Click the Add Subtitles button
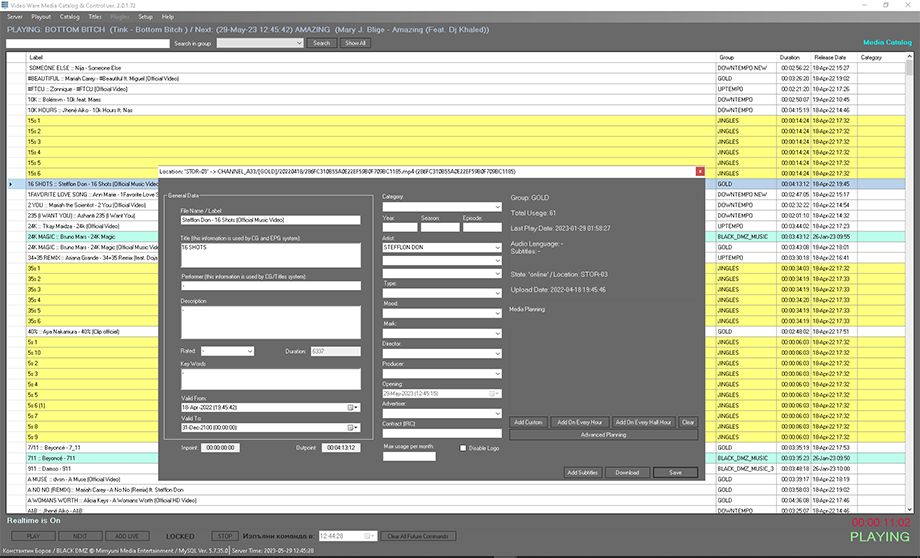Viewport: 920px width, 558px height. pyautogui.click(x=582, y=472)
